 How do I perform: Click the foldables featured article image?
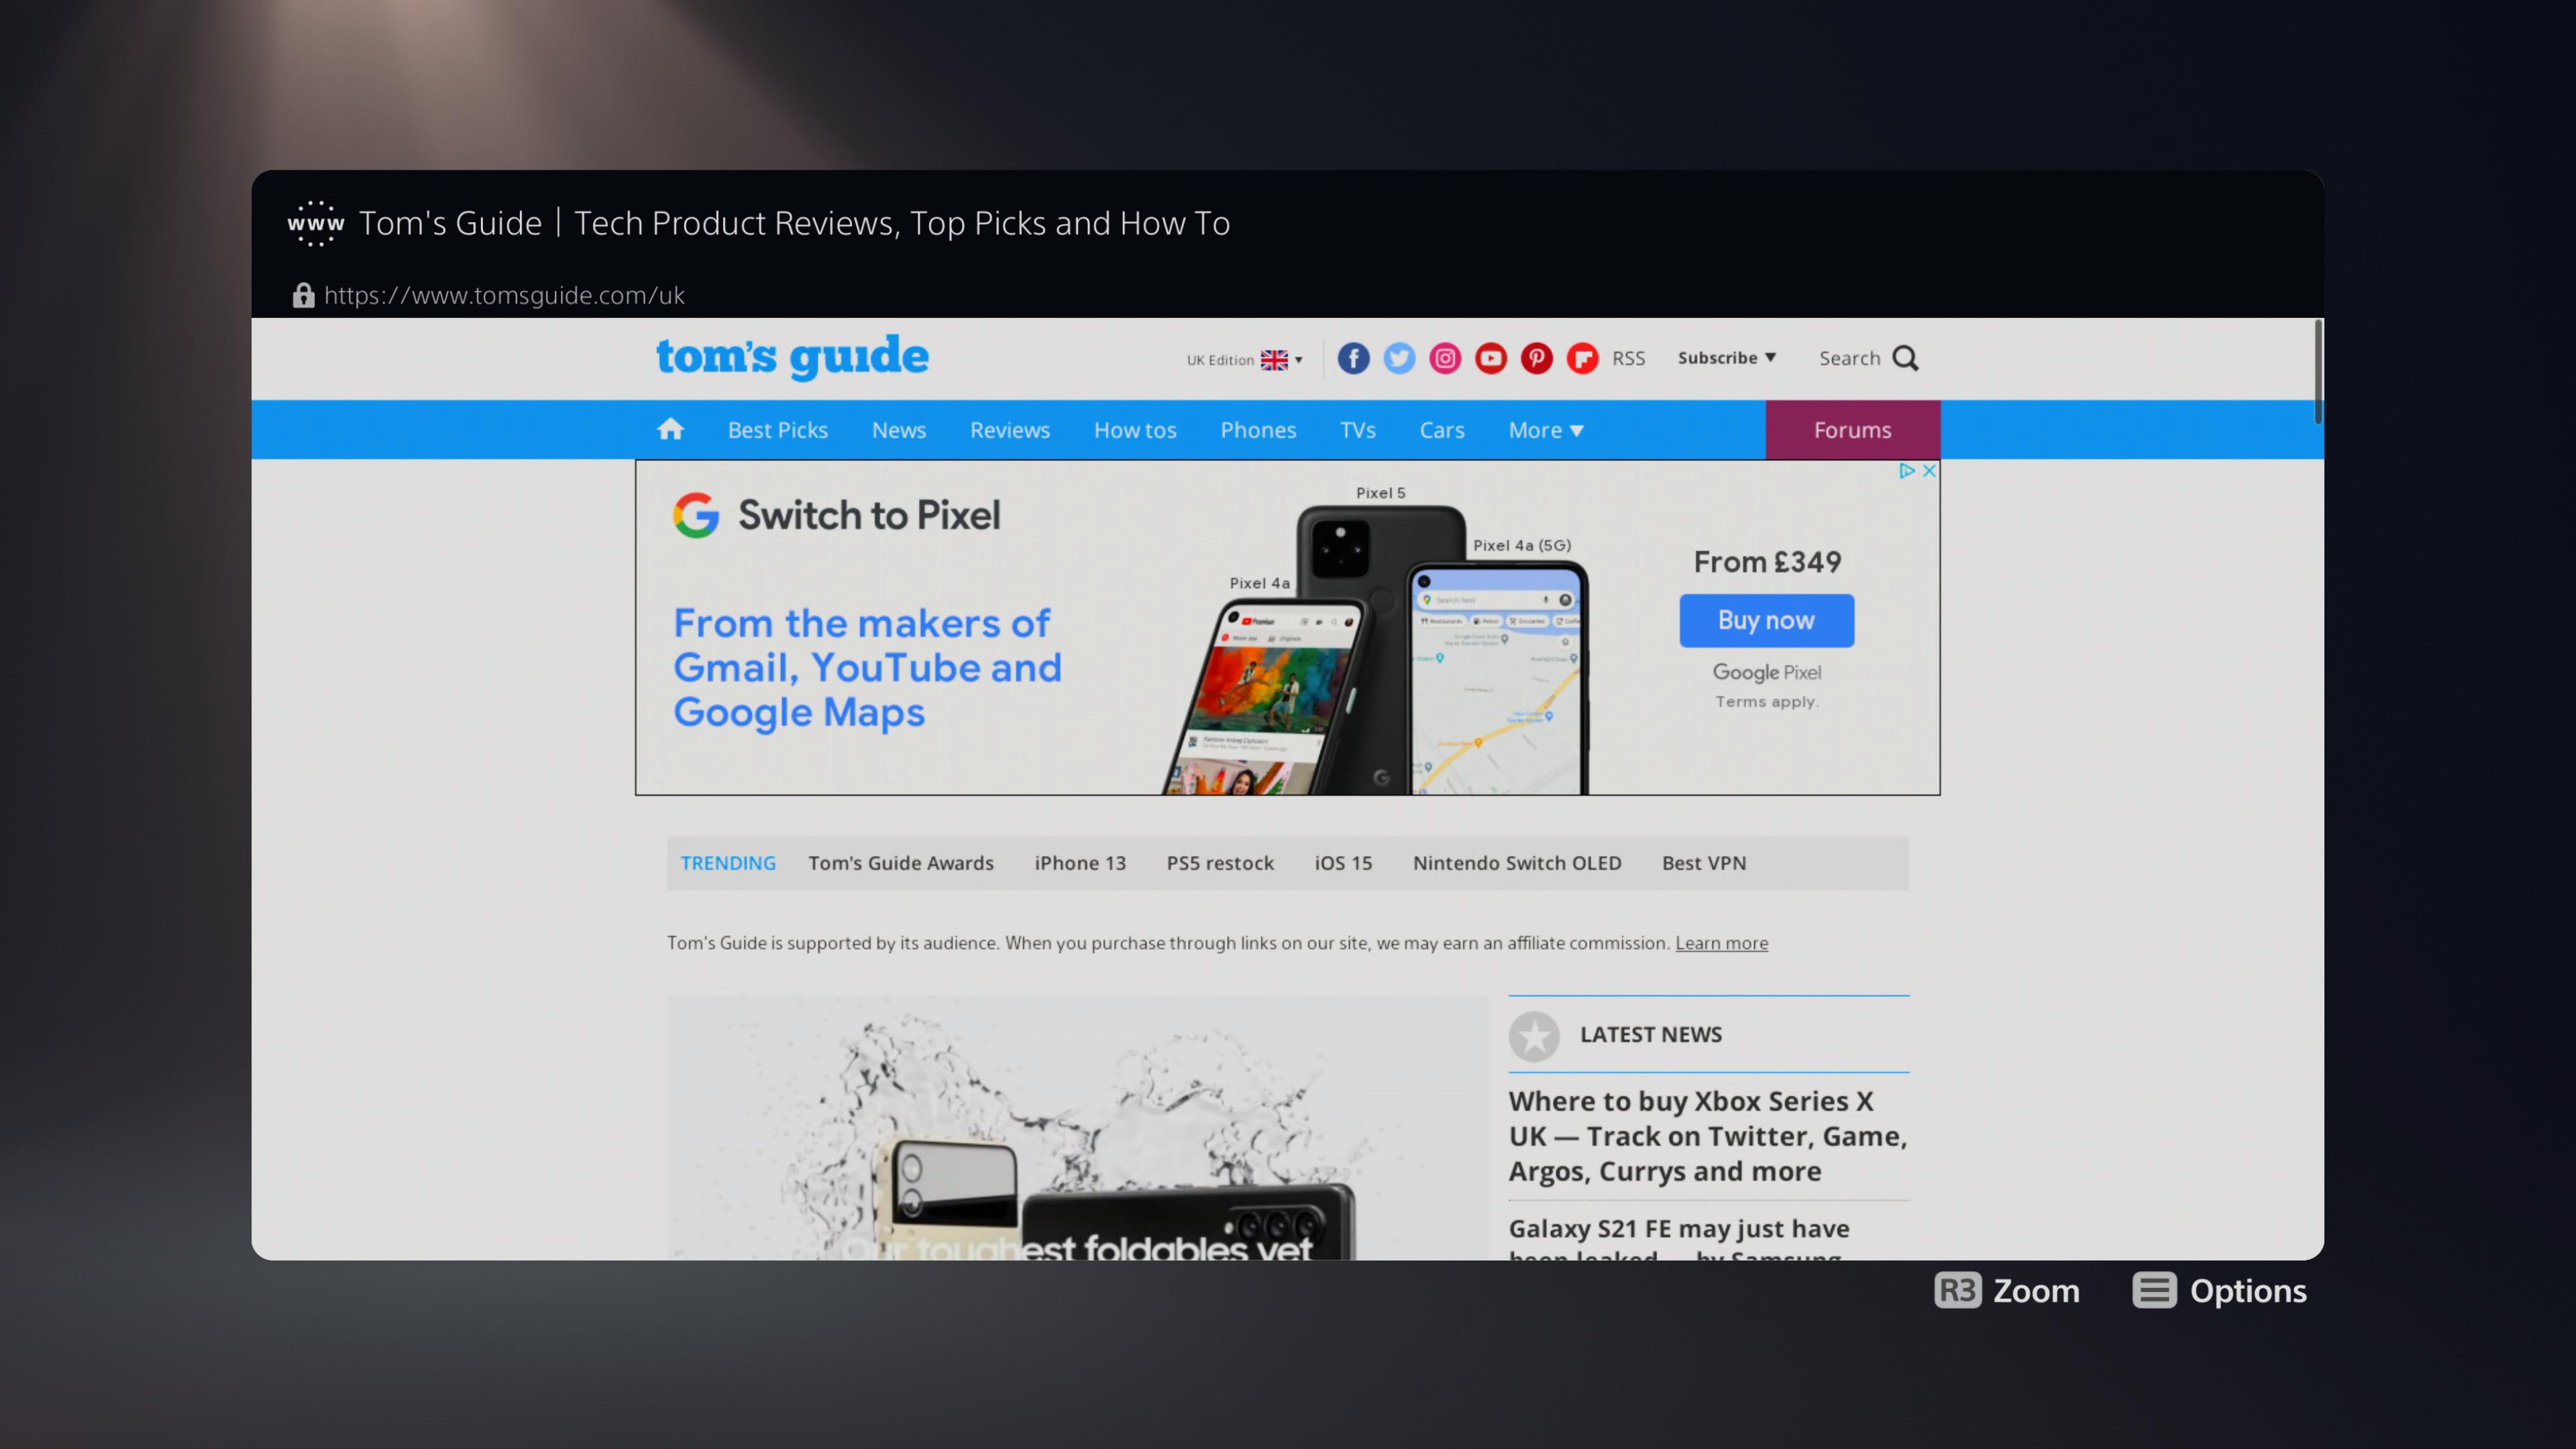[x=1078, y=1127]
